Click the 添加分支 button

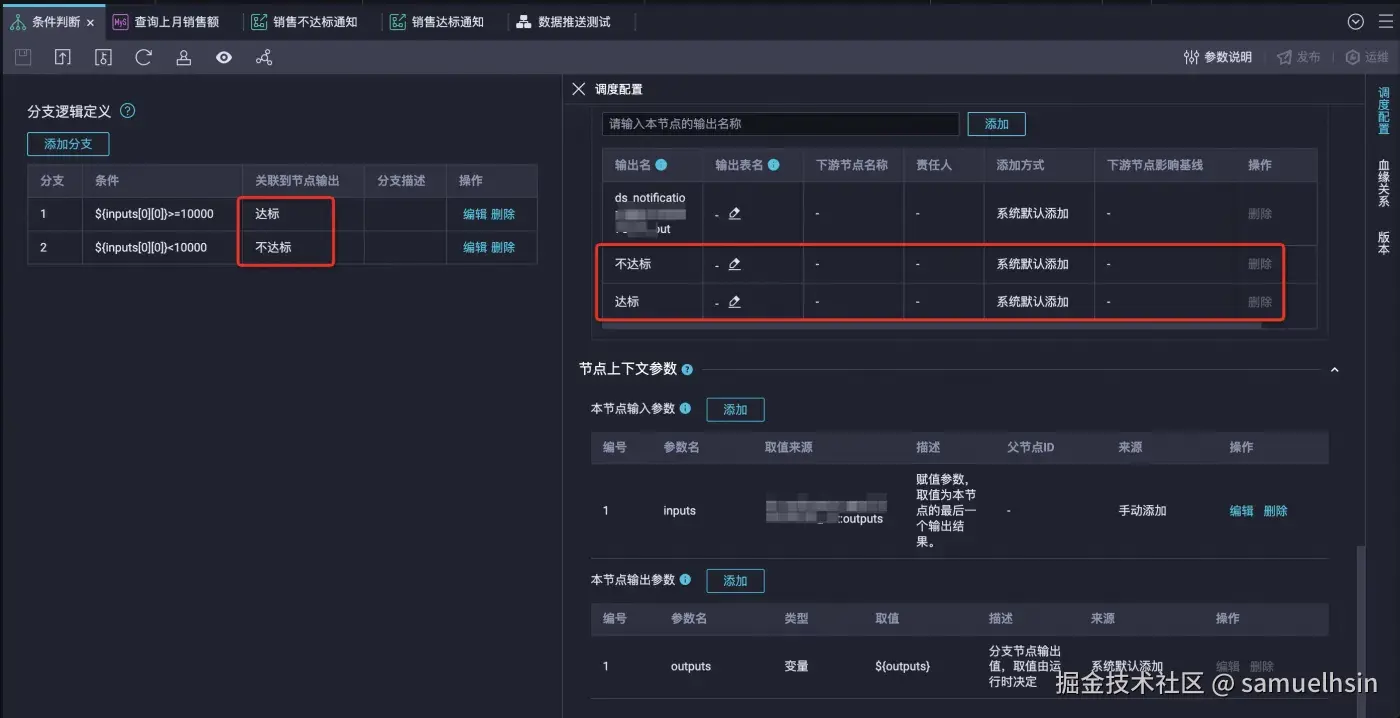click(x=68, y=144)
